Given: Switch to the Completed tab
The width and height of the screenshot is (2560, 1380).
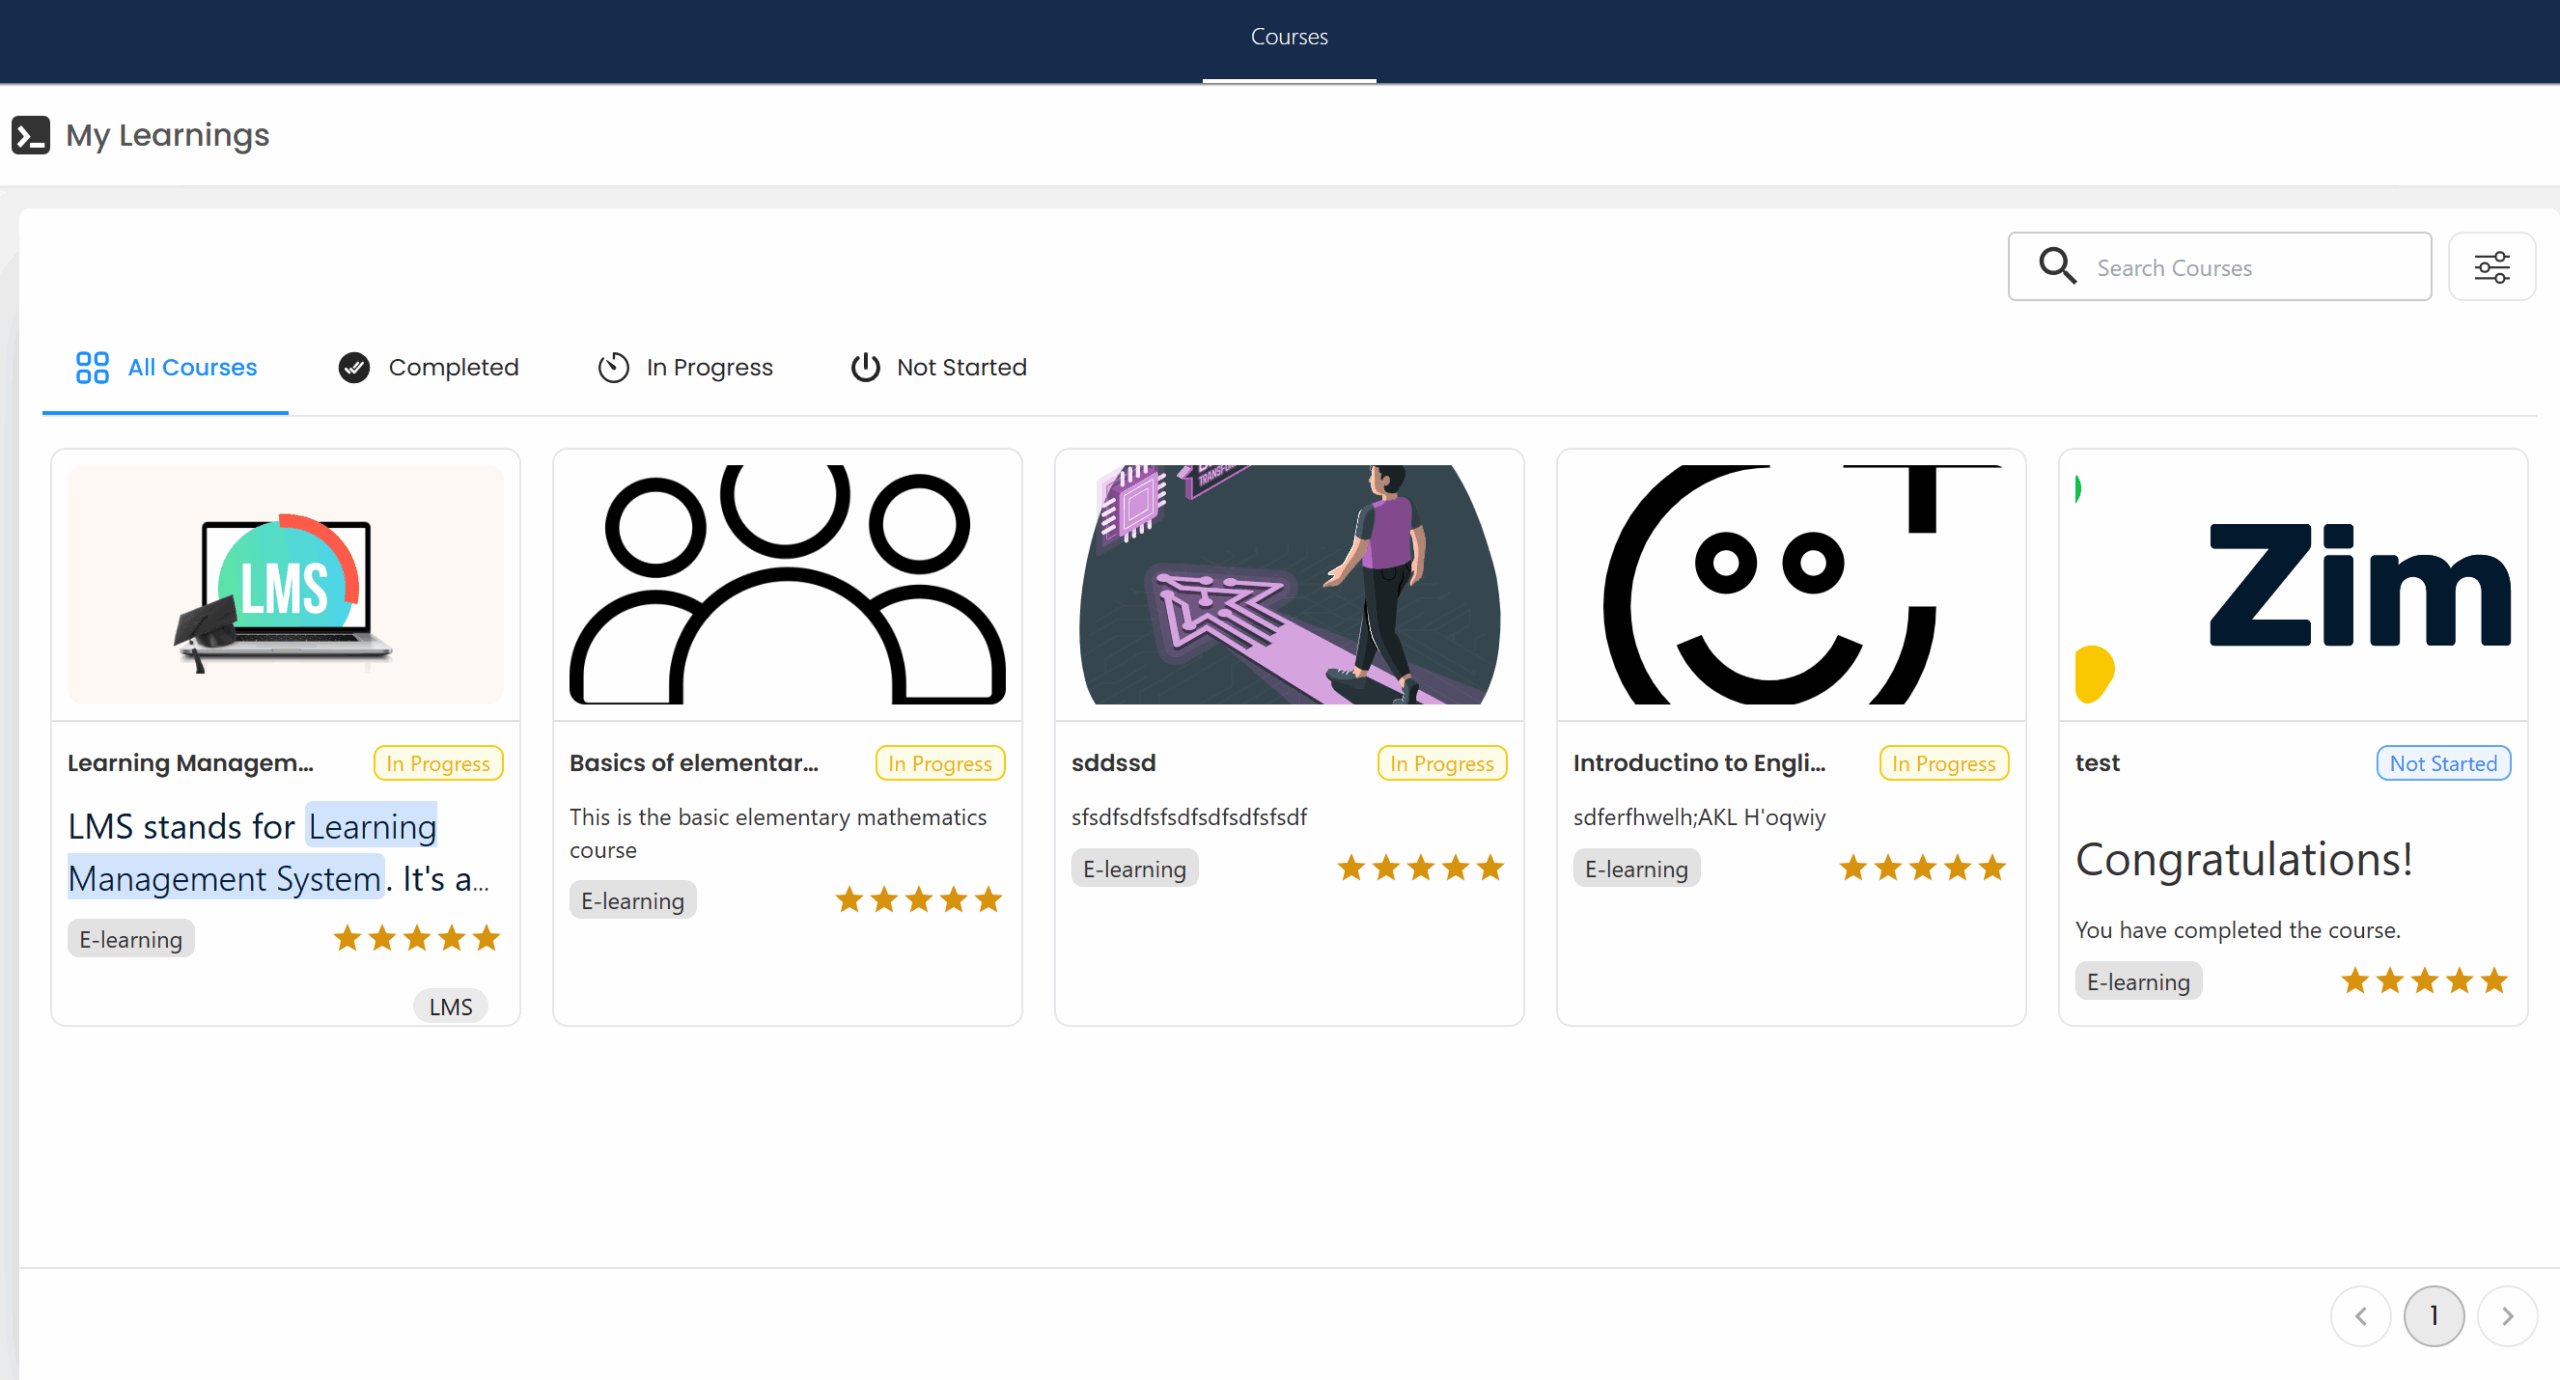Looking at the screenshot, I should (x=453, y=367).
